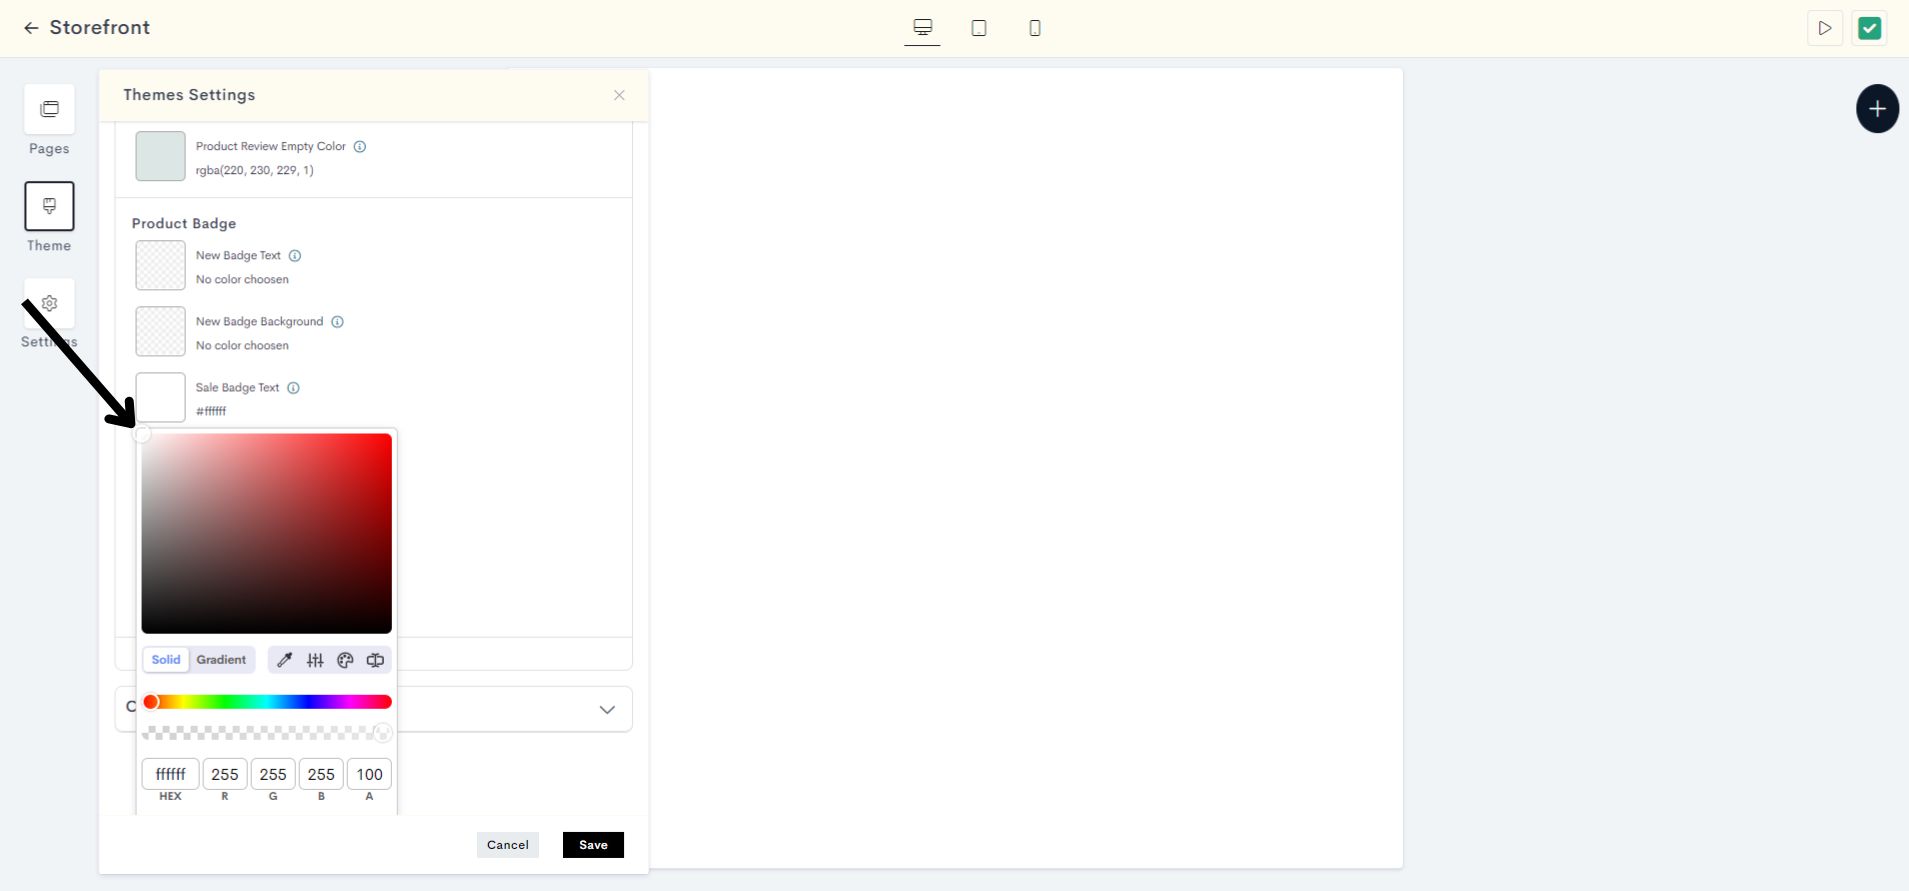1909x891 pixels.
Task: Show info for New Badge Text
Action: (x=295, y=256)
